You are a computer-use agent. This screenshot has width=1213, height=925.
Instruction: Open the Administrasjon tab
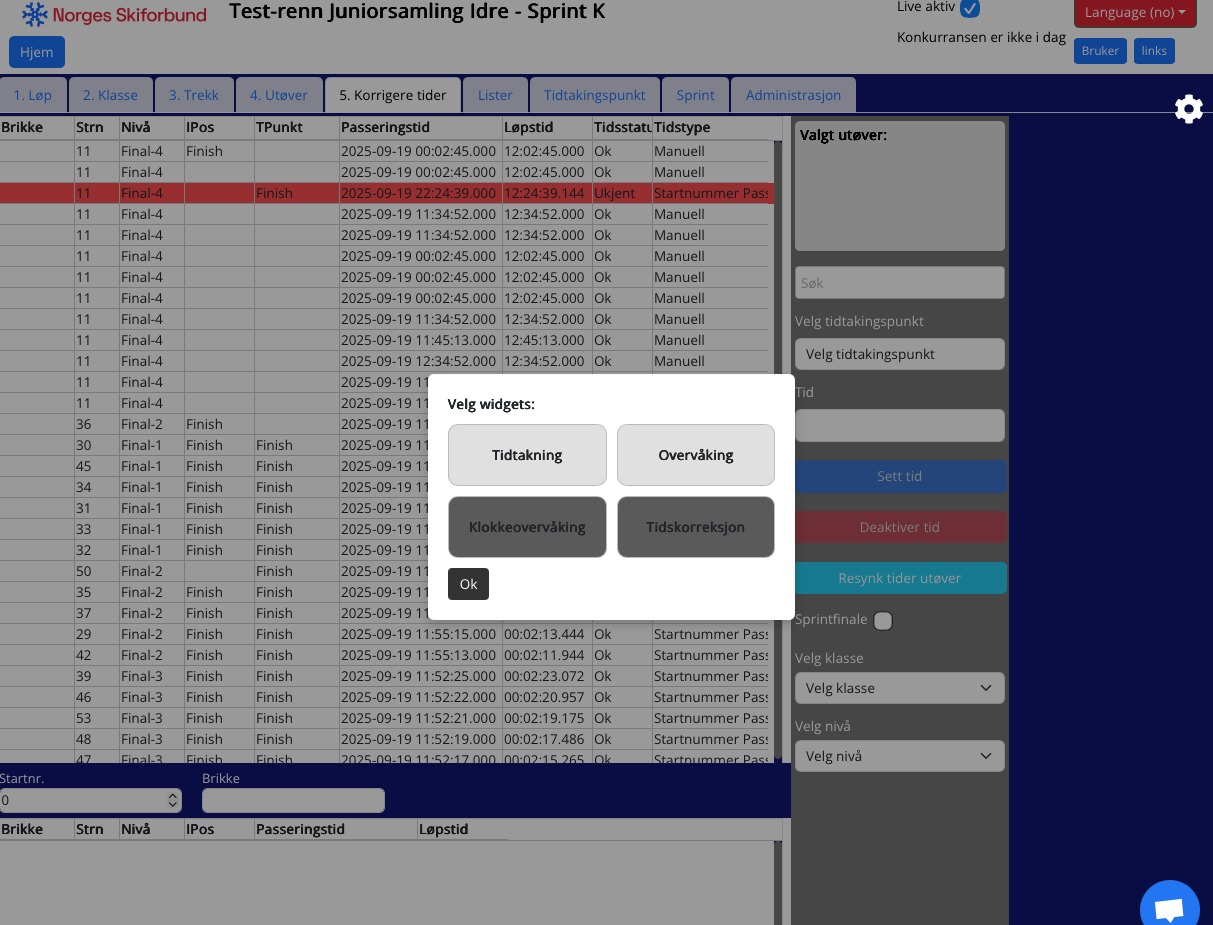[793, 95]
